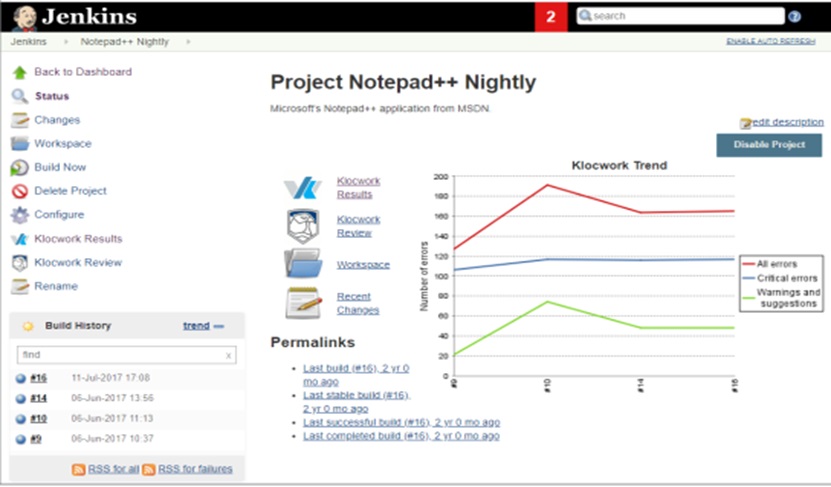Open the Klocwork Review main page link

[x=359, y=226]
